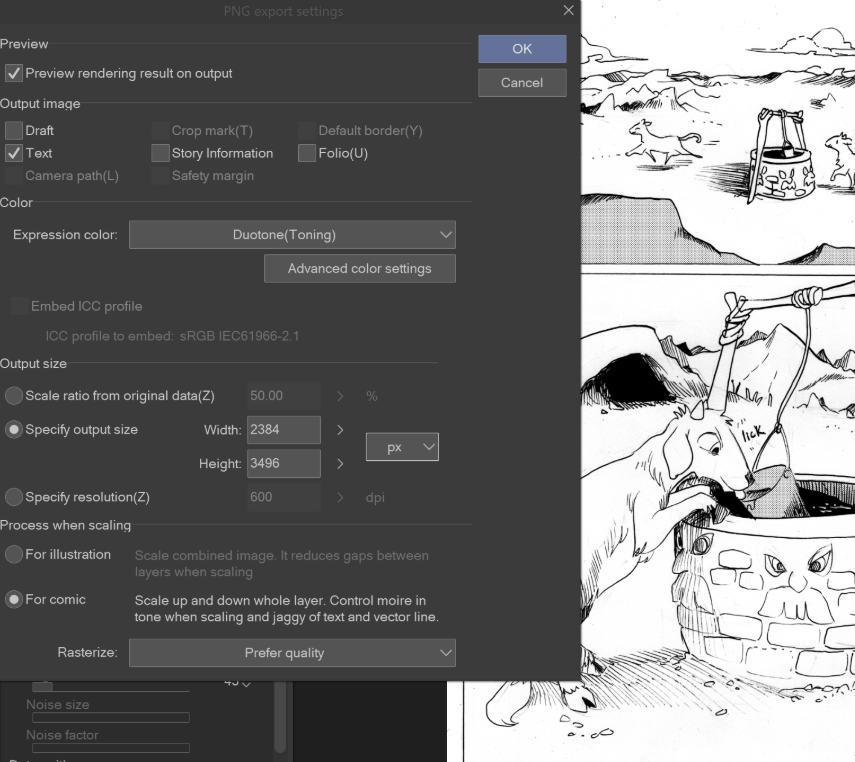Close the PNG export settings dialog
This screenshot has height=762, width=855.
pyautogui.click(x=568, y=11)
